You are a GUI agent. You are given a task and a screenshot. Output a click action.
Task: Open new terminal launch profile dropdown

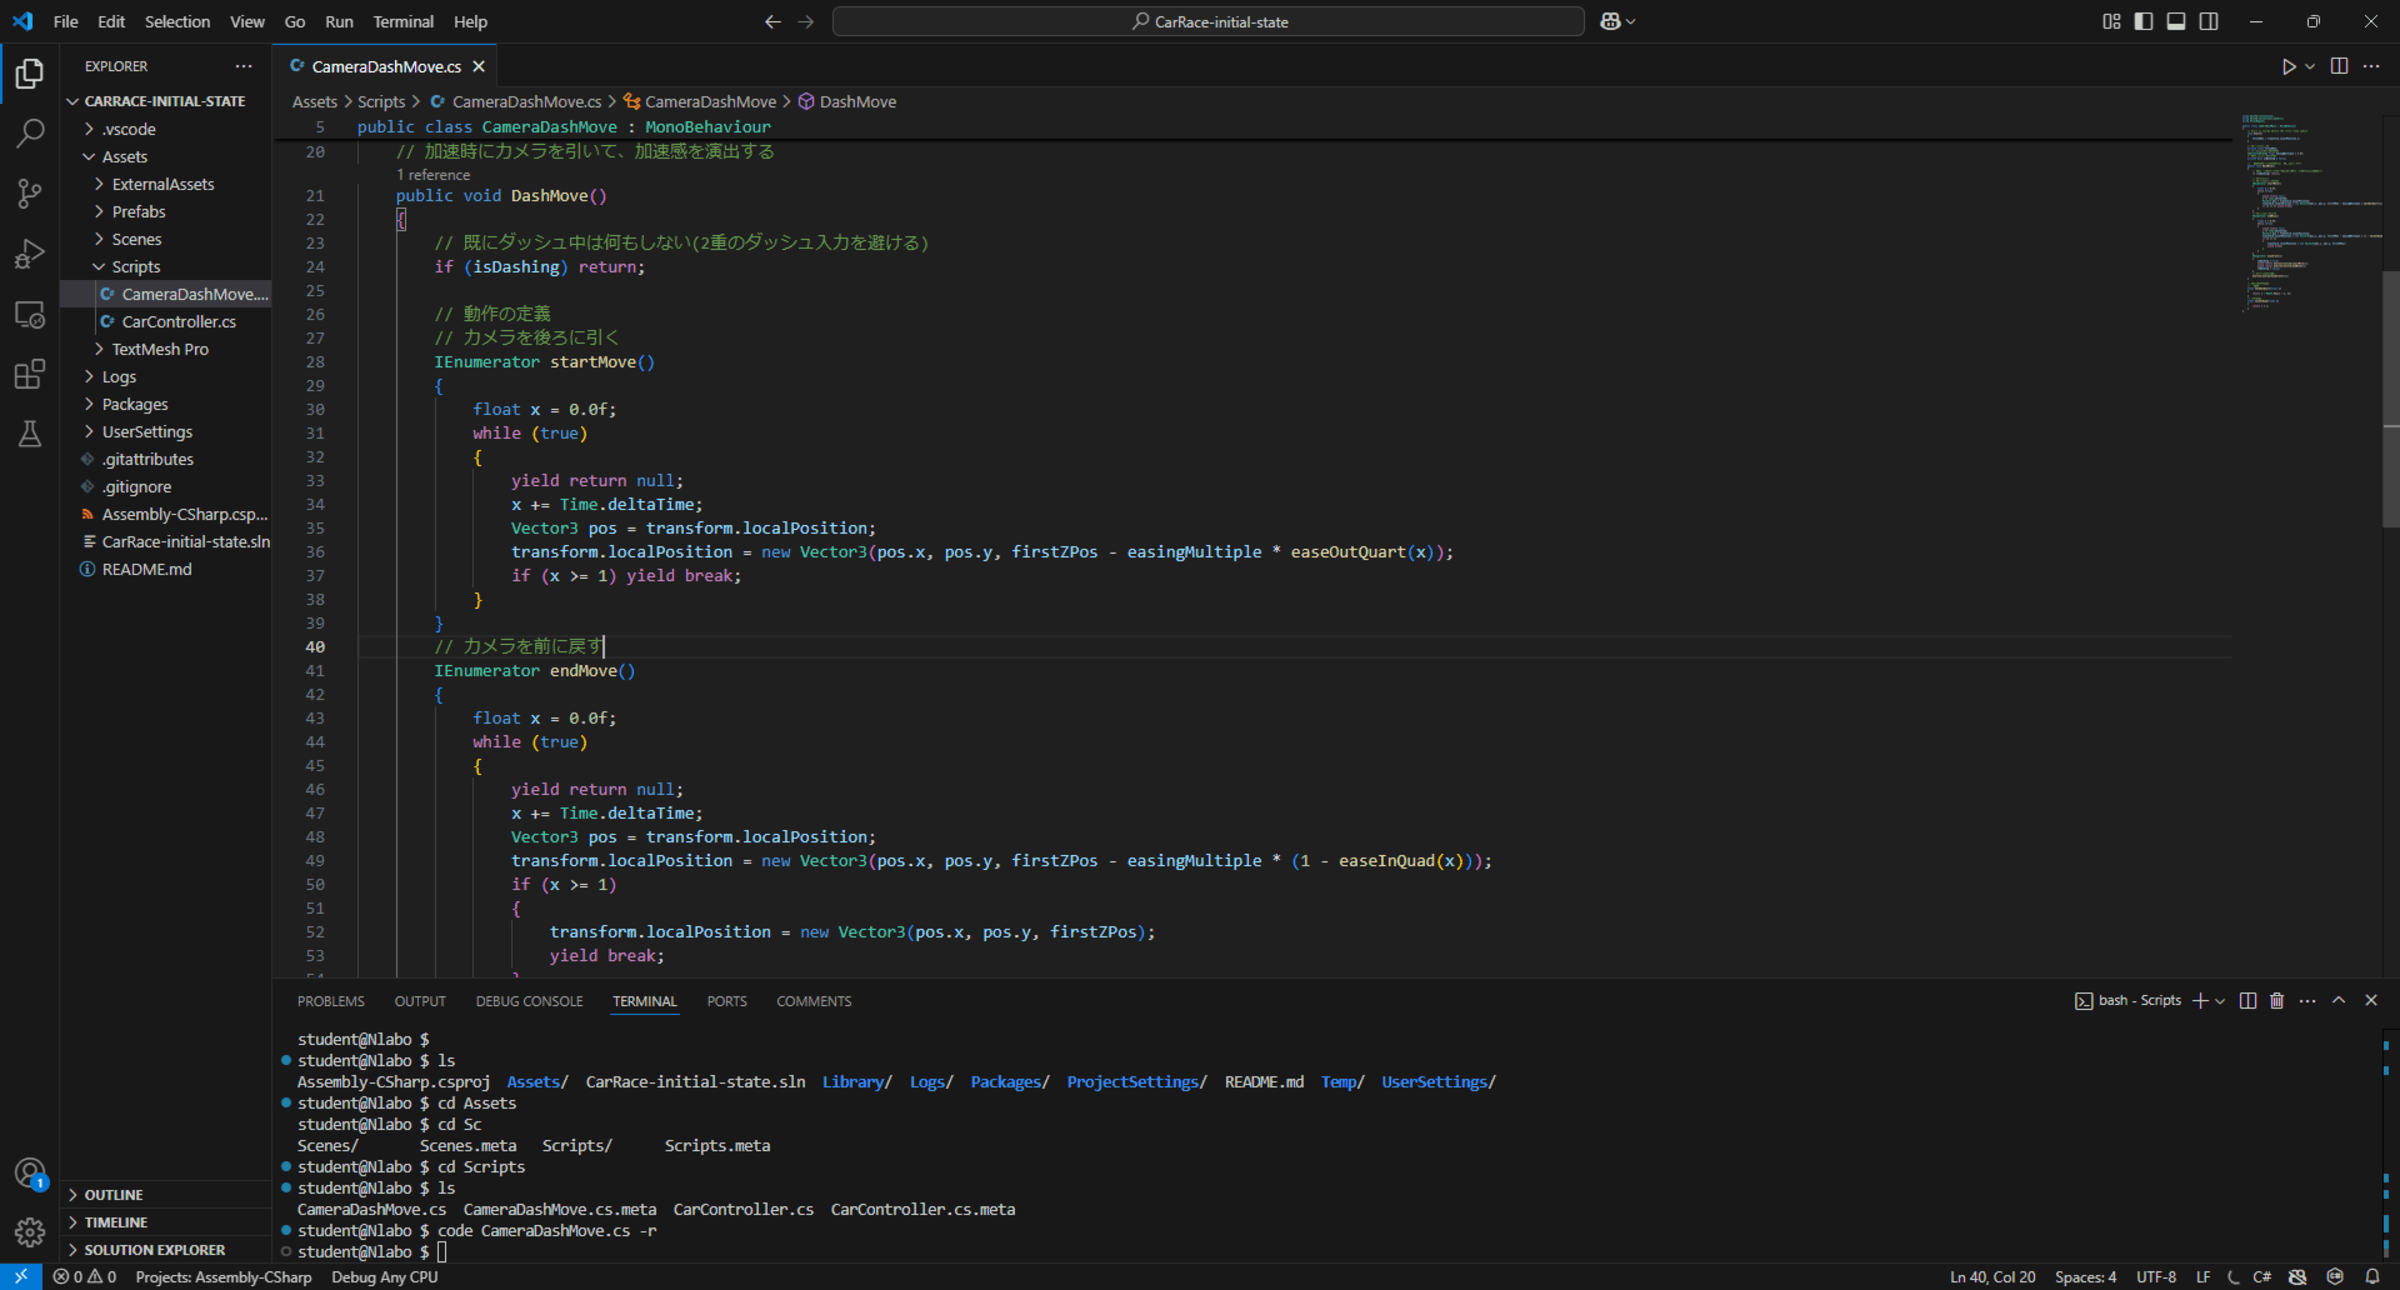pyautogui.click(x=2220, y=1000)
